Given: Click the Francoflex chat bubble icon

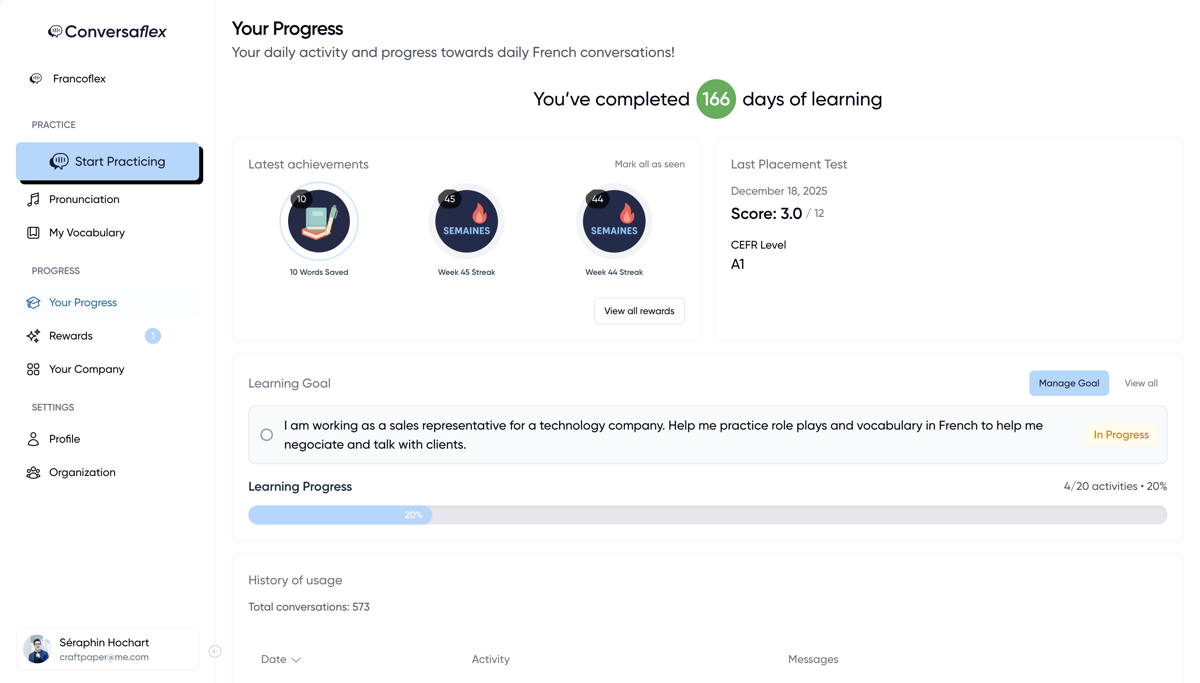Looking at the screenshot, I should point(36,79).
